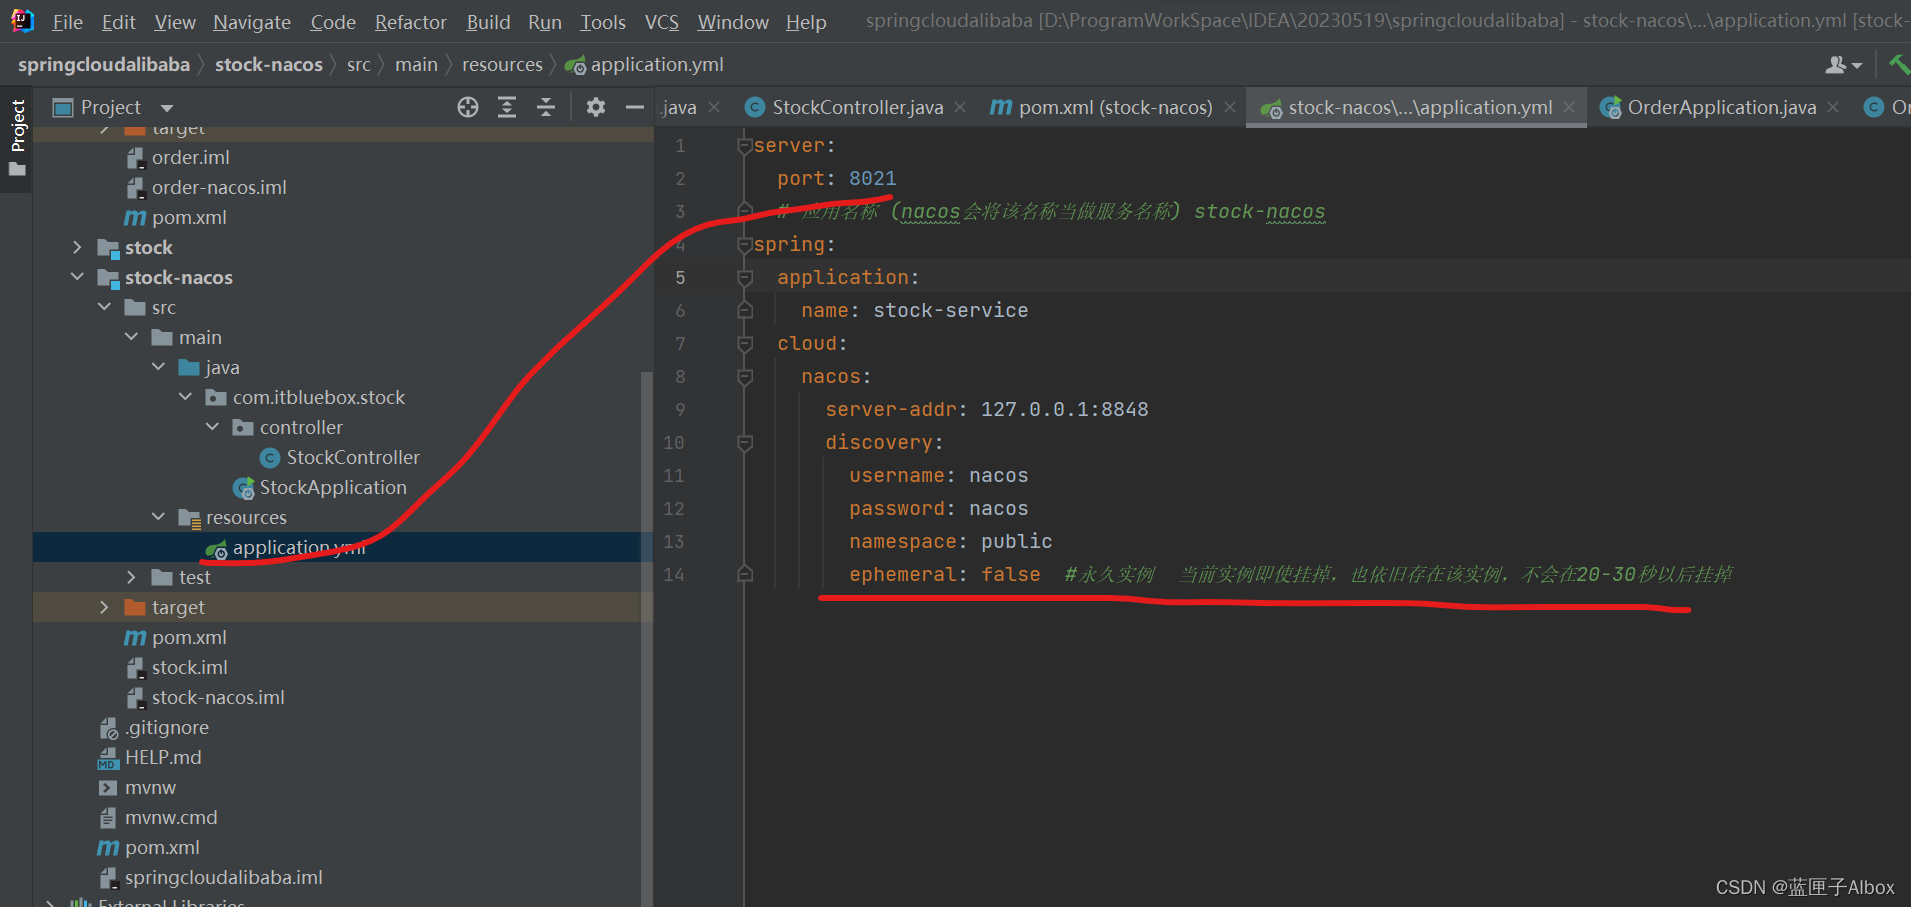This screenshot has width=1911, height=907.
Task: Select .gitignore file
Action: (167, 727)
